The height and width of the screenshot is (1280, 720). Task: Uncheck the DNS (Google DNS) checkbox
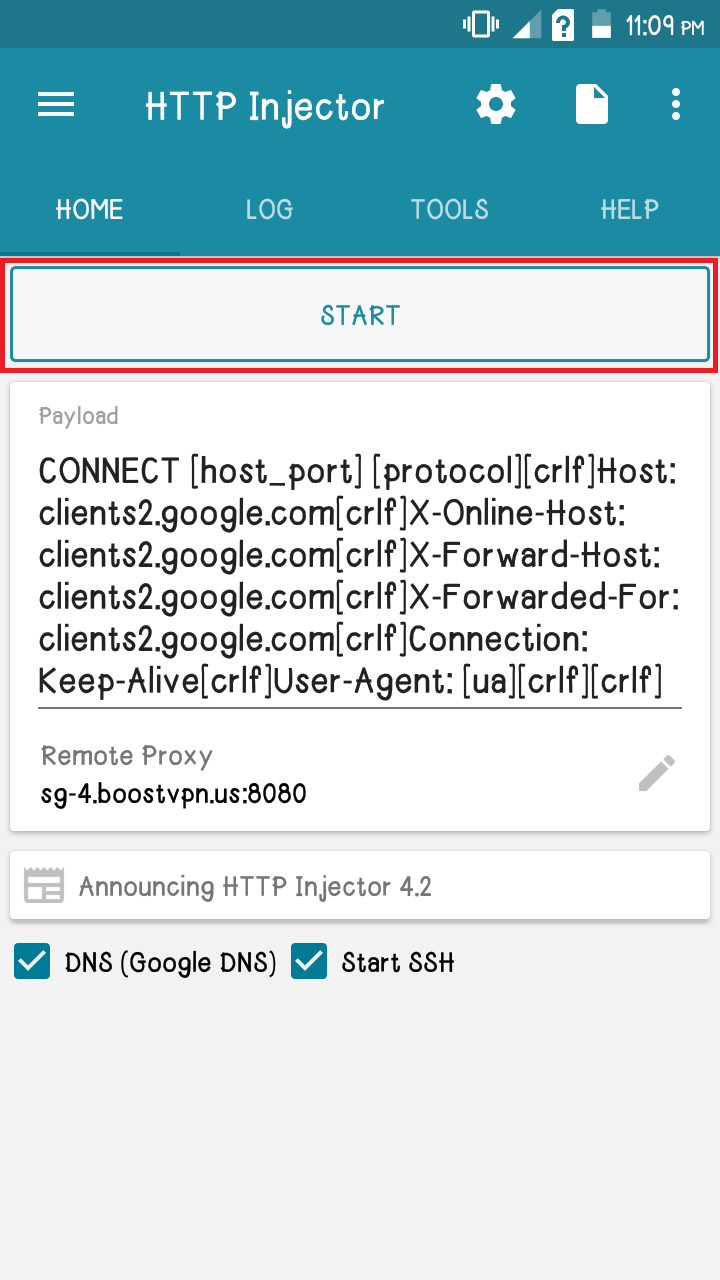pos(32,963)
